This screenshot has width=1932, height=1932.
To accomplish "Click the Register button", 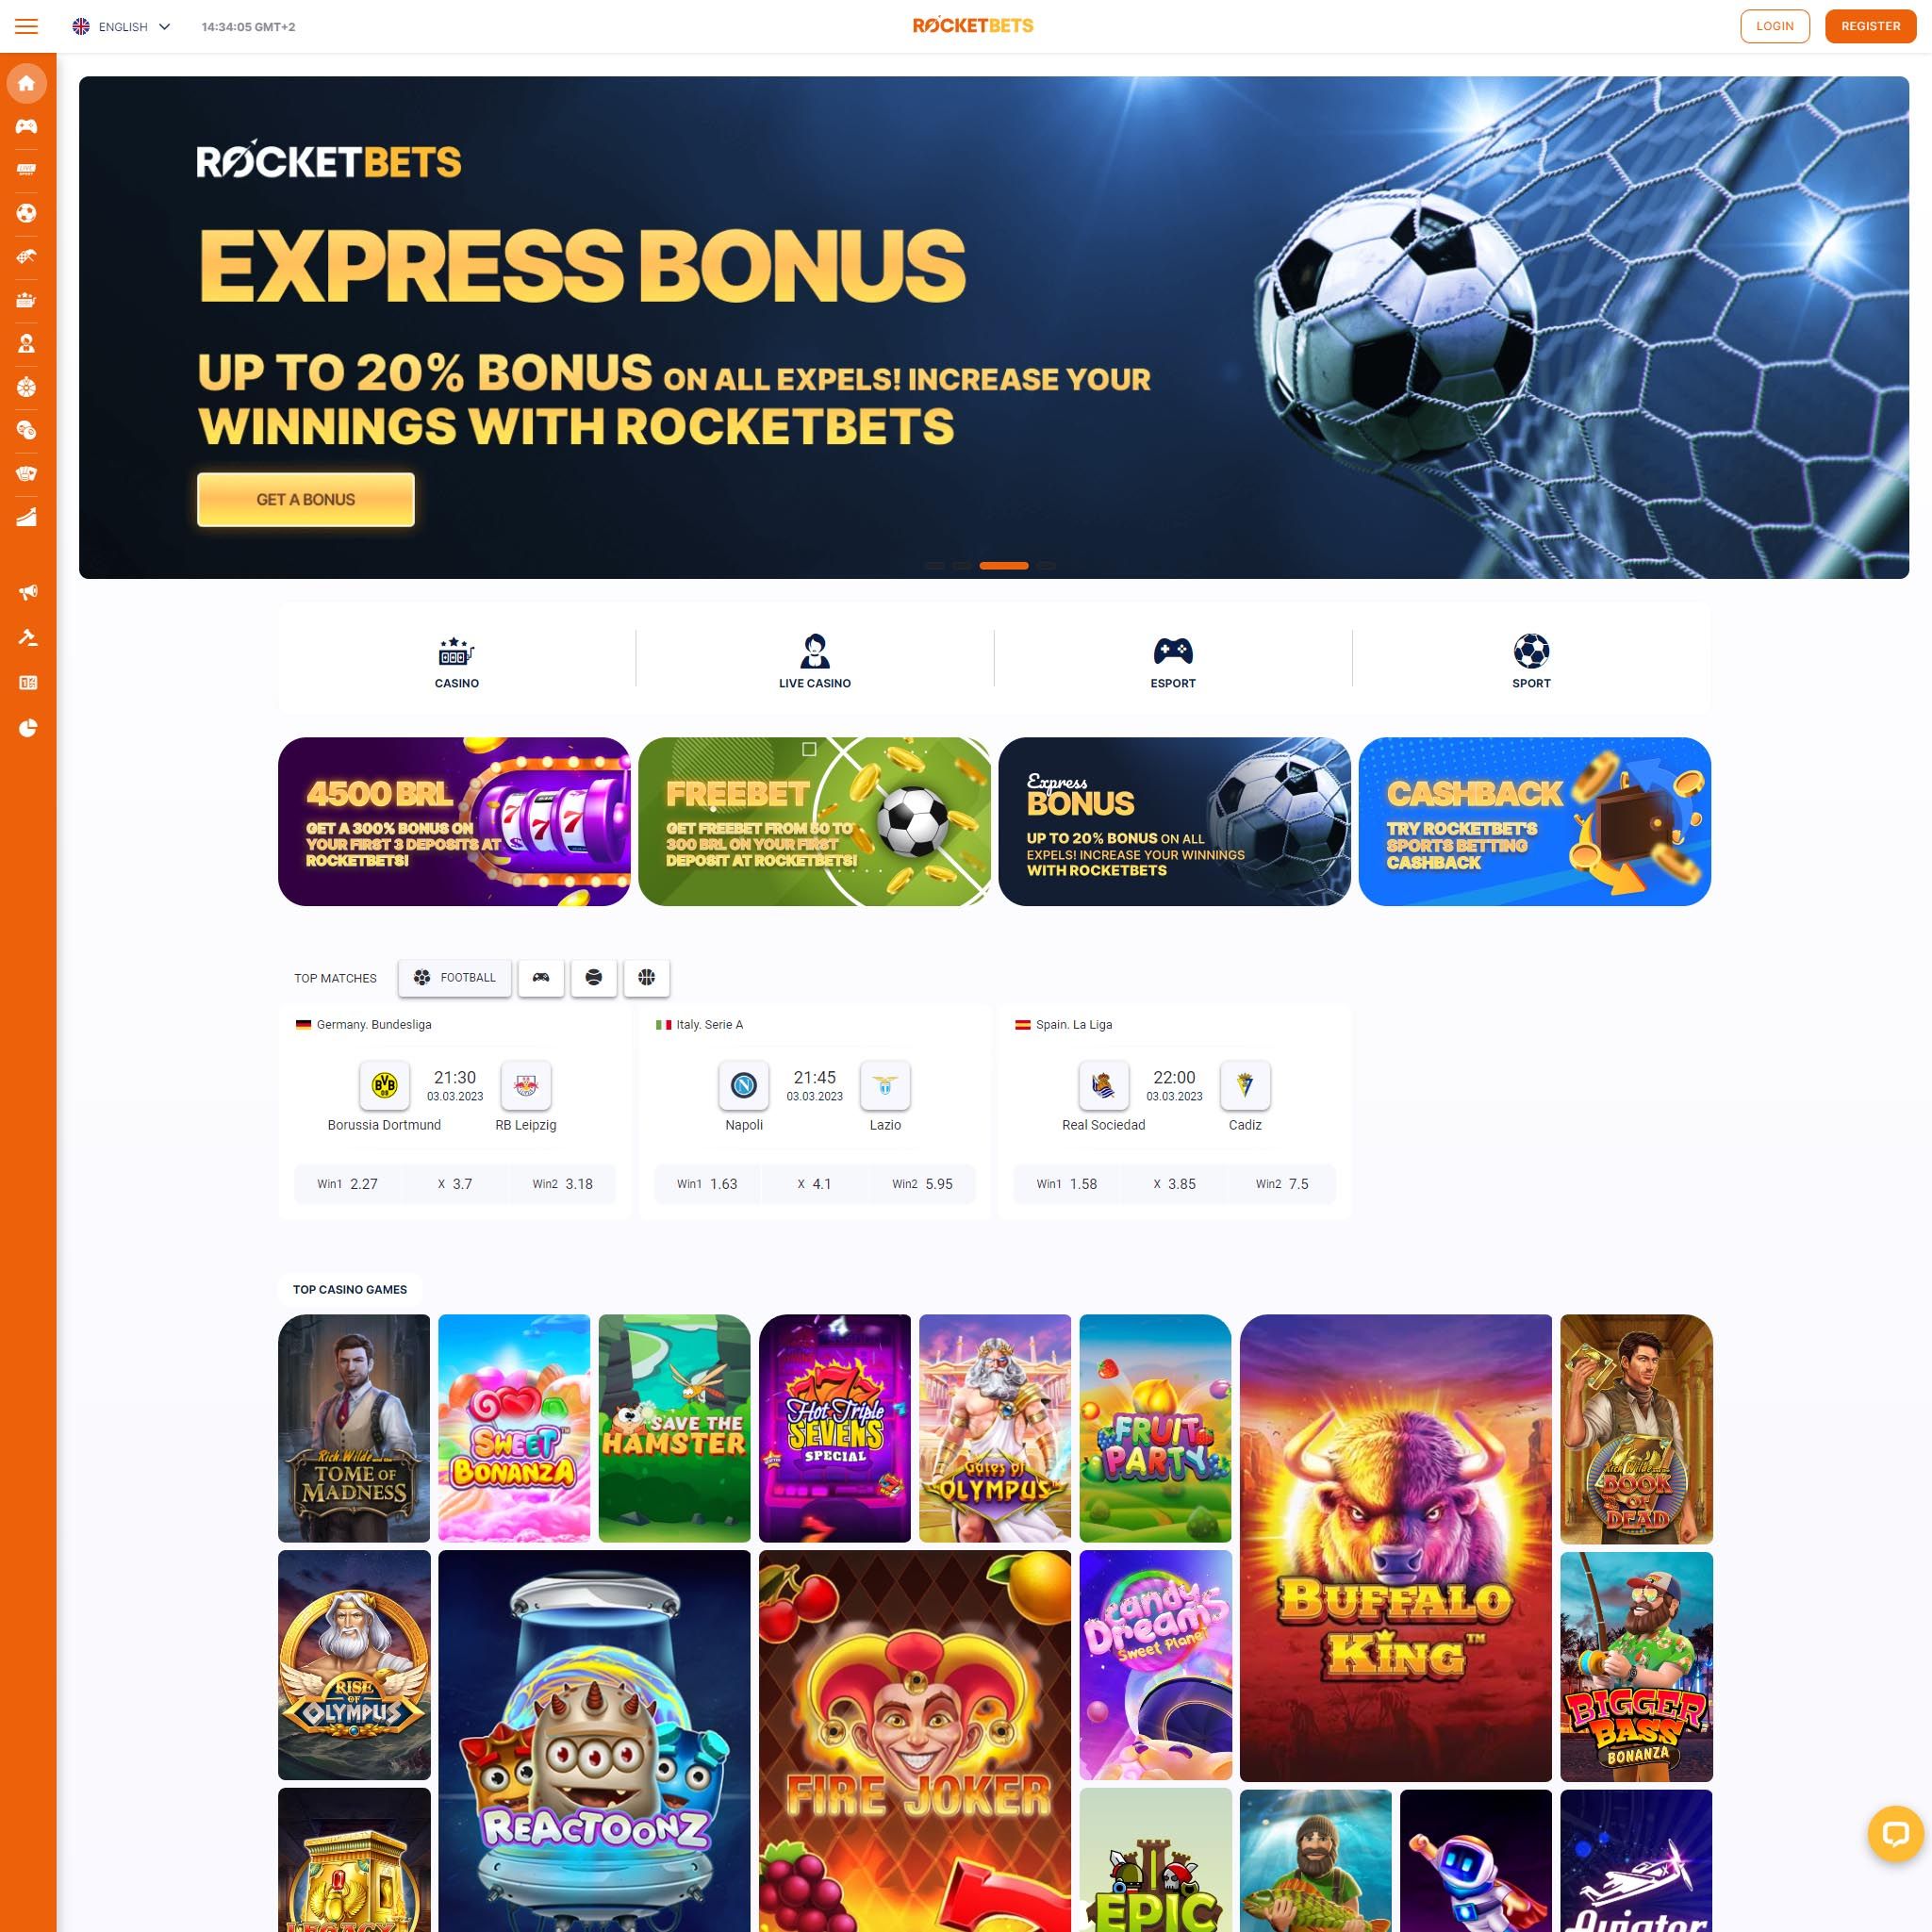I will point(1870,26).
